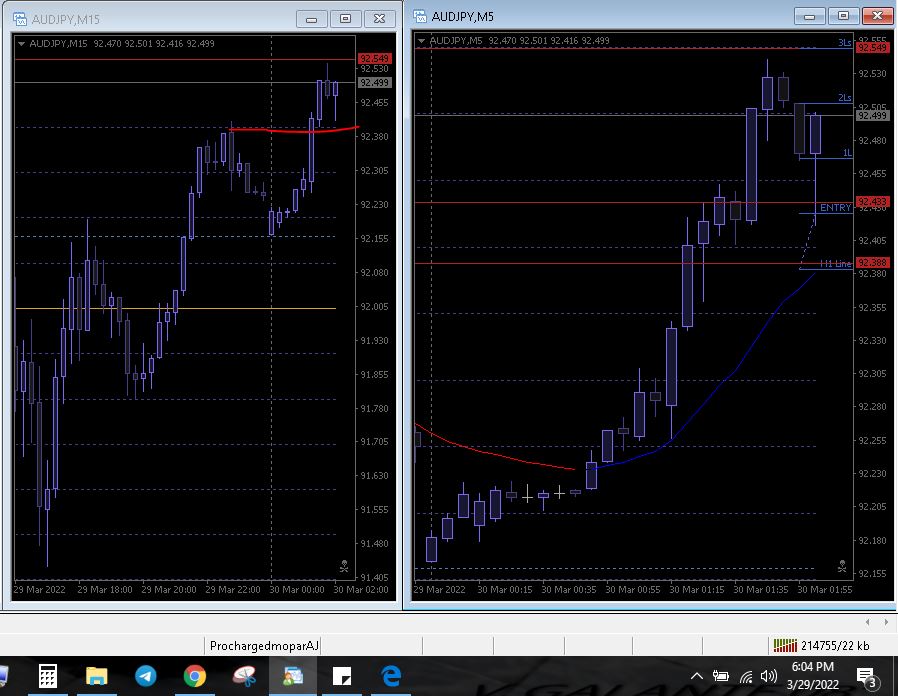
Task: Click the 30 Mar 01:15 time label on M5
Action: click(696, 589)
